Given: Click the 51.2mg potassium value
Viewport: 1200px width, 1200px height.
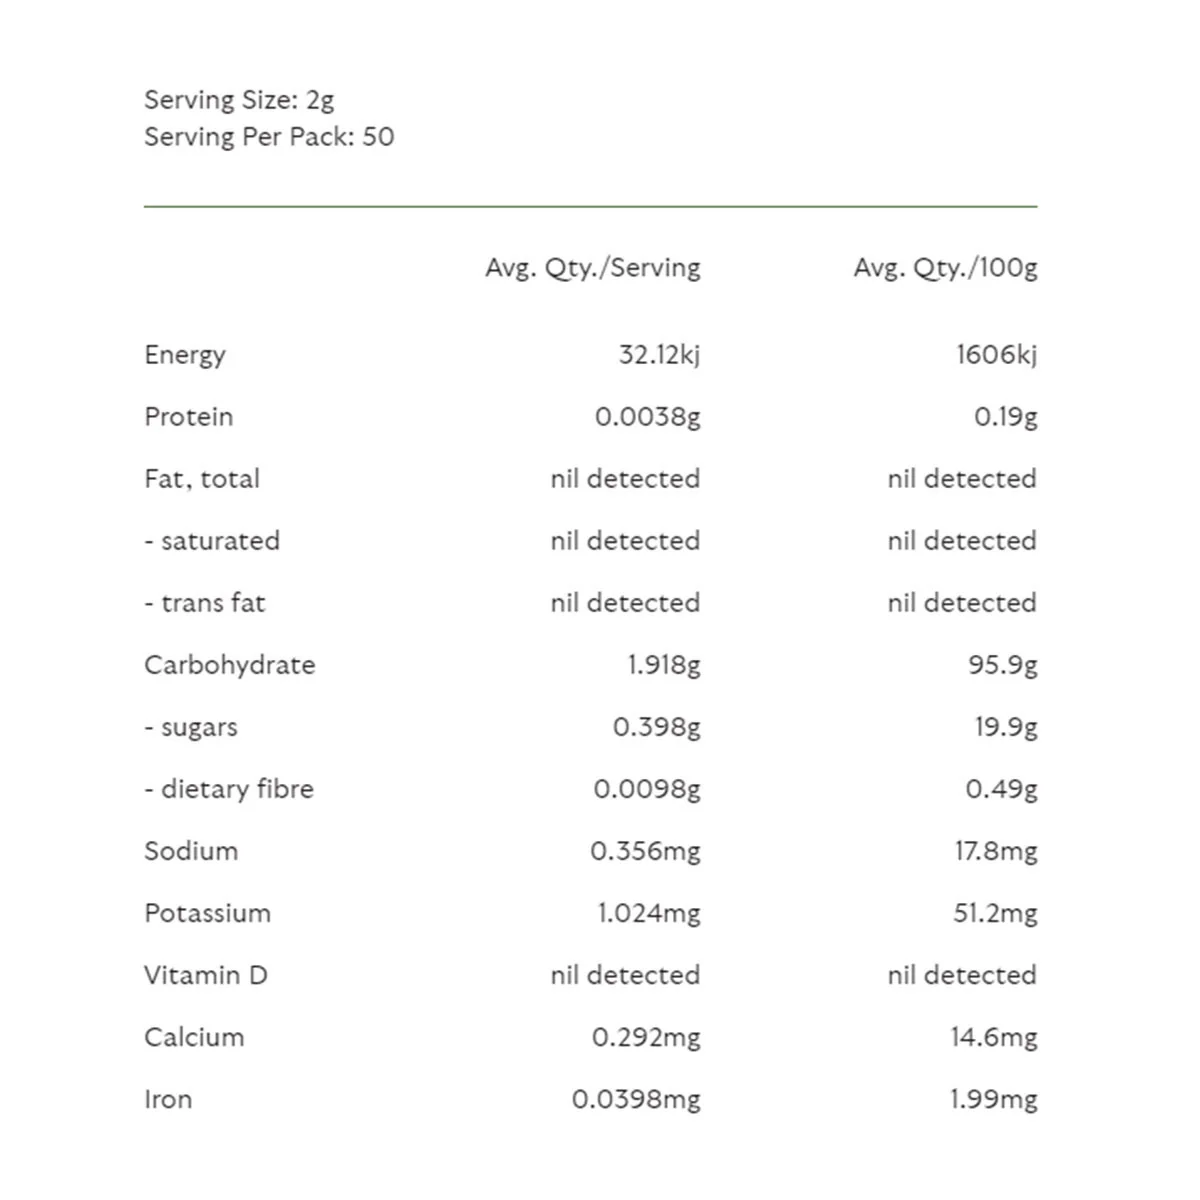Looking at the screenshot, I should (x=995, y=913).
